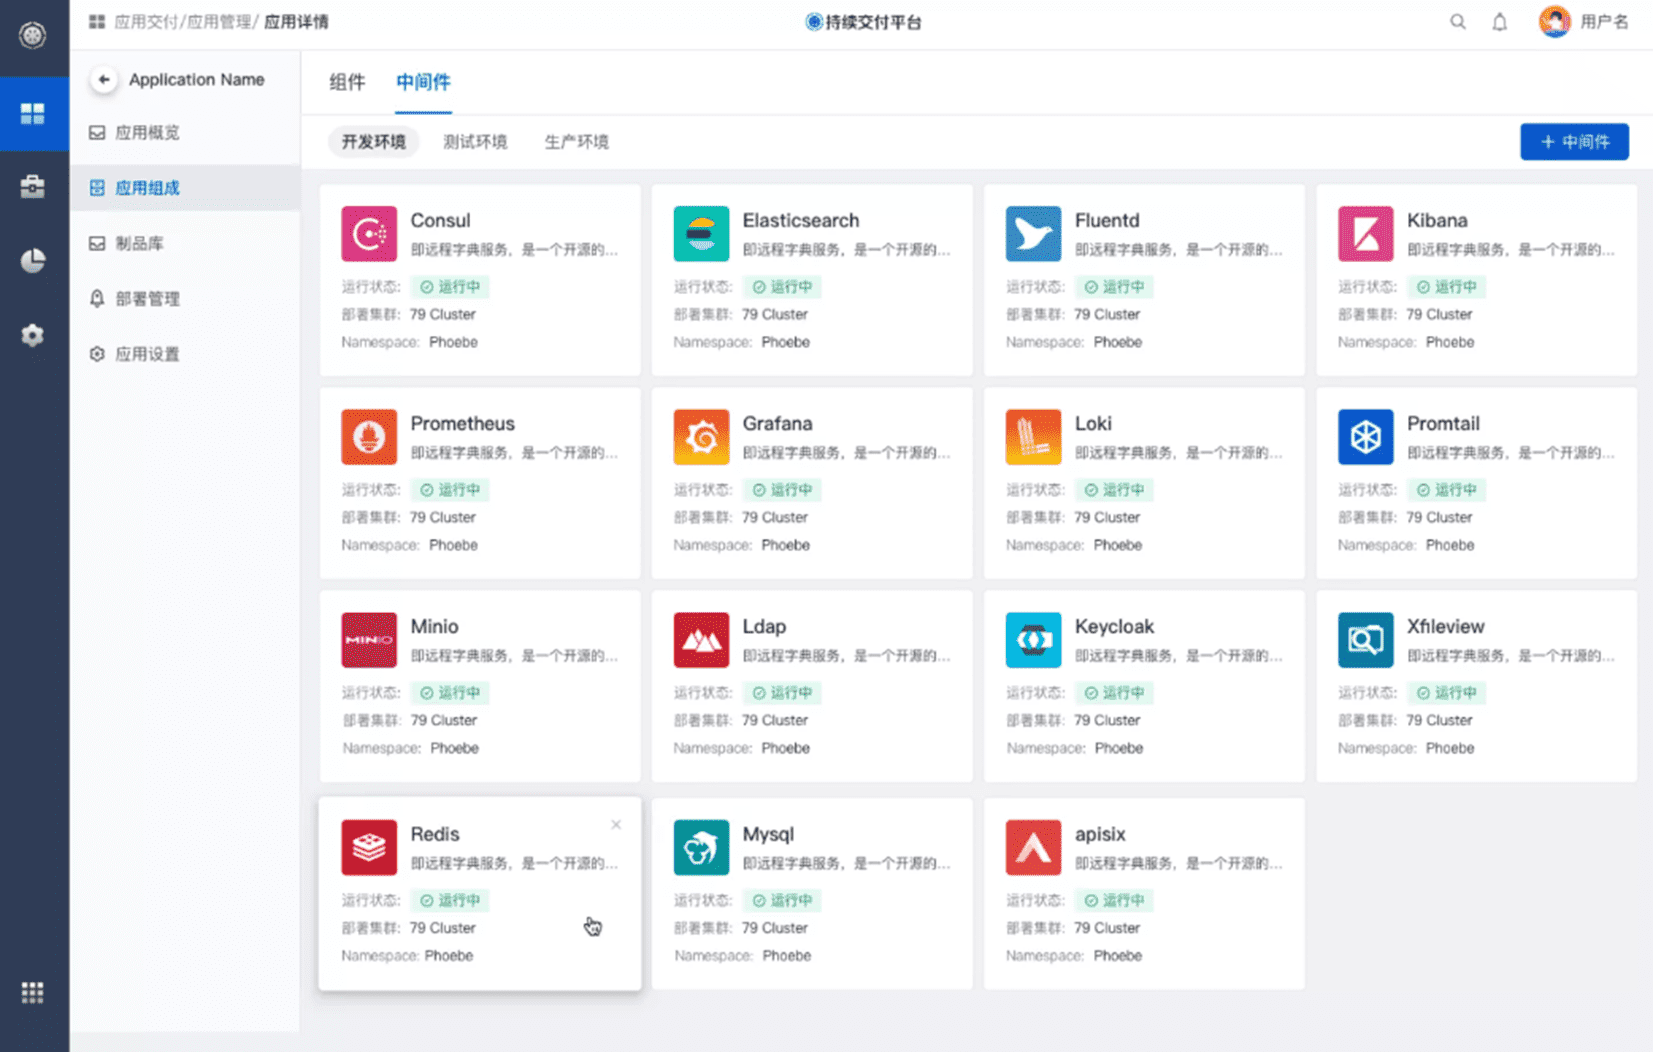Switch to the 组件 tab

coord(348,82)
